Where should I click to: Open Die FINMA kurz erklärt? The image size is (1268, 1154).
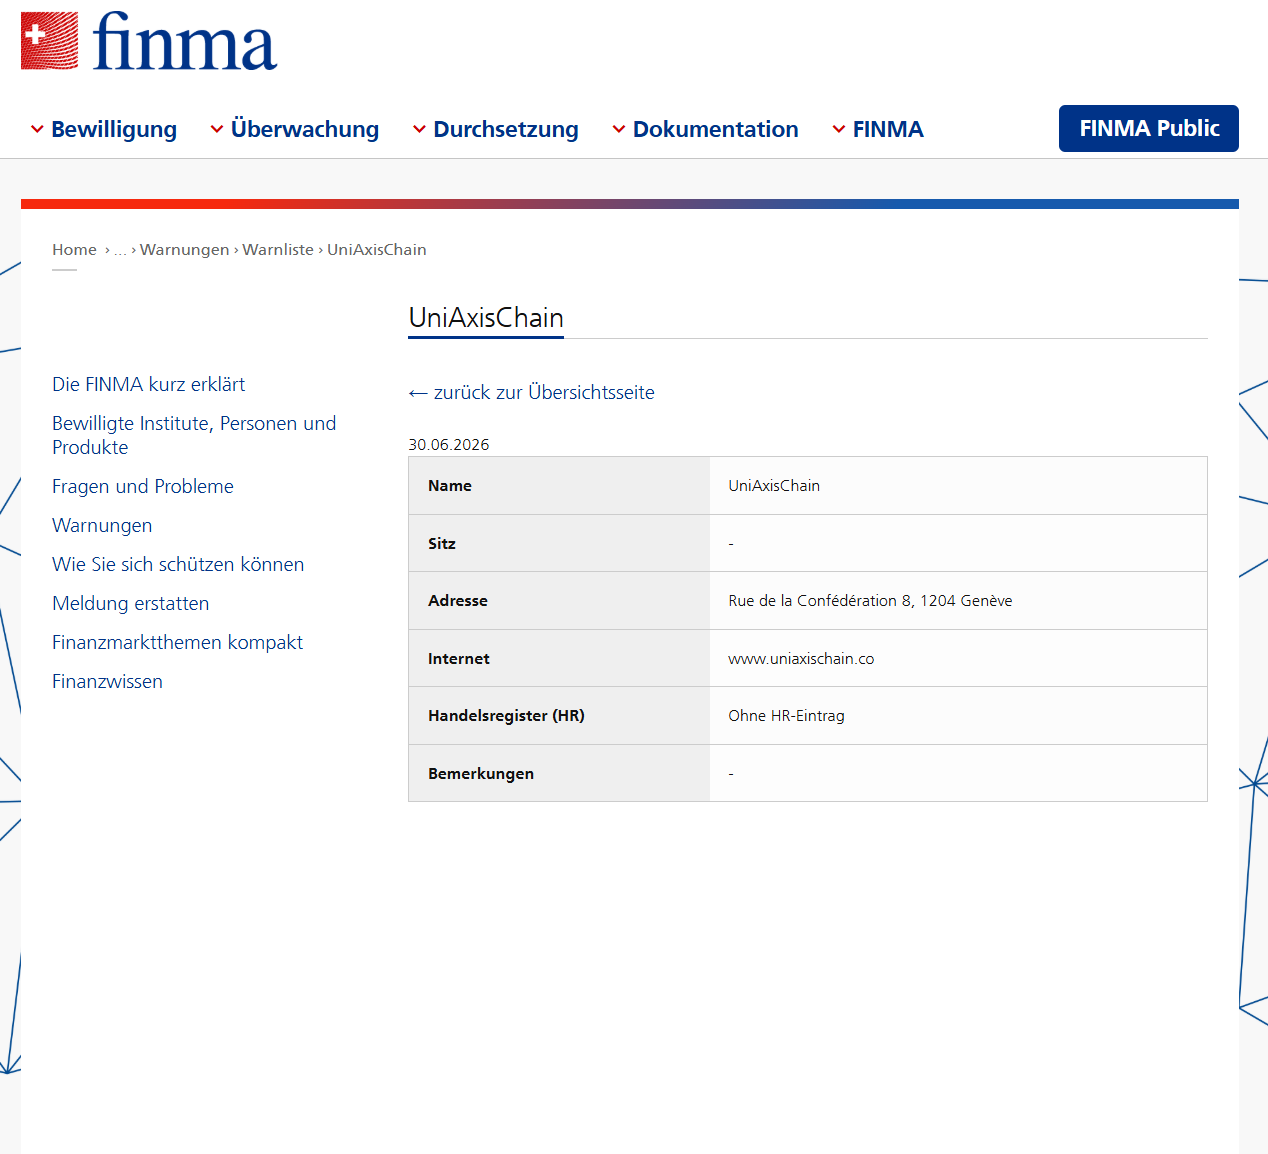point(148,384)
